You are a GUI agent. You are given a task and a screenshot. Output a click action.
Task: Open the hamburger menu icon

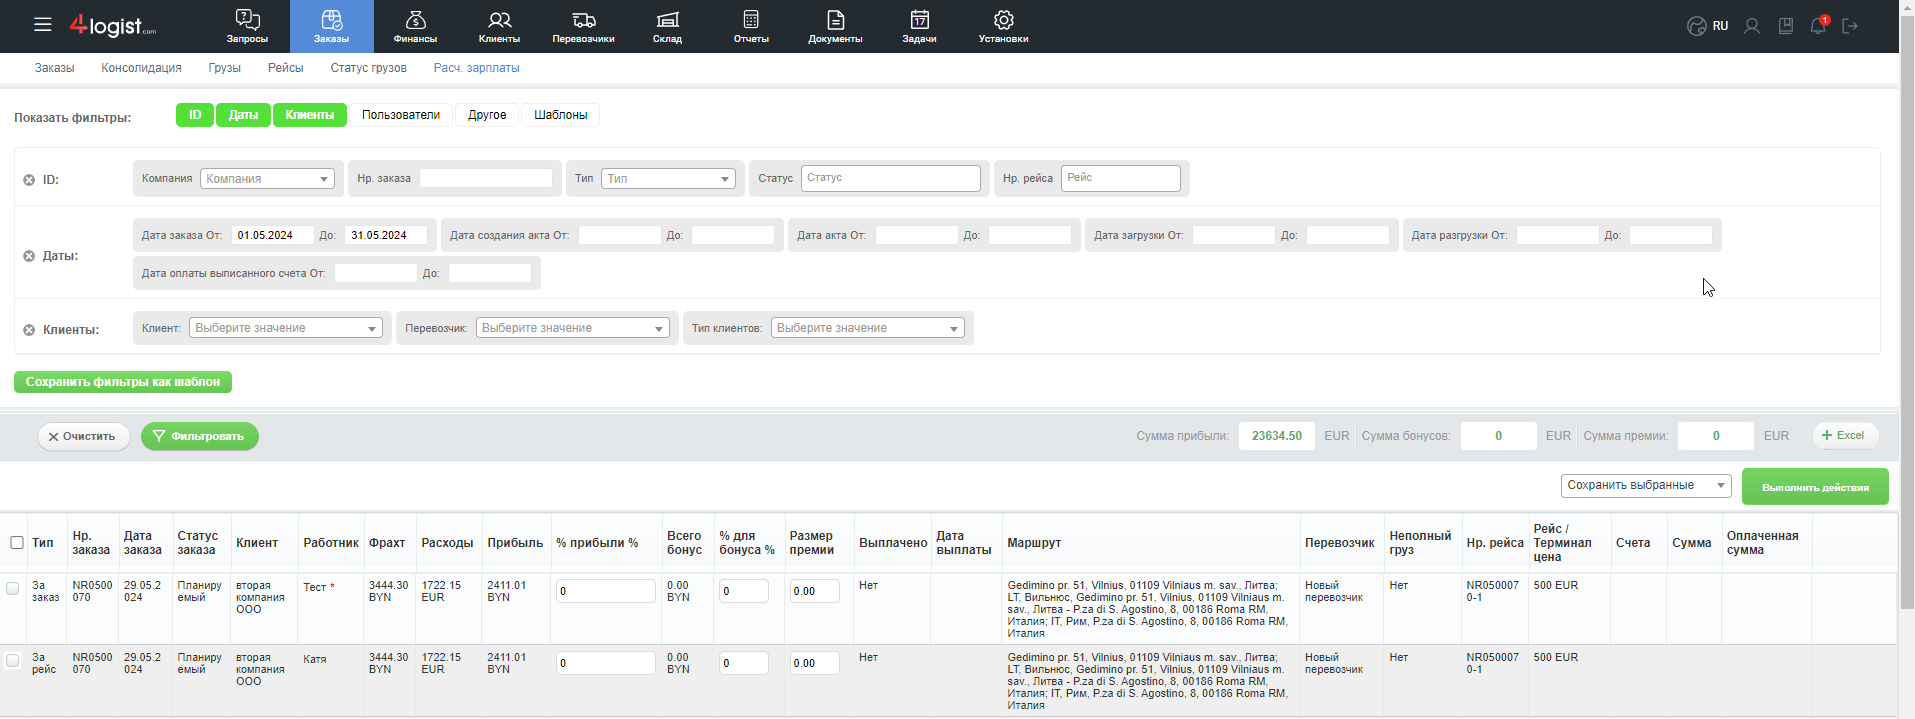[x=42, y=25]
